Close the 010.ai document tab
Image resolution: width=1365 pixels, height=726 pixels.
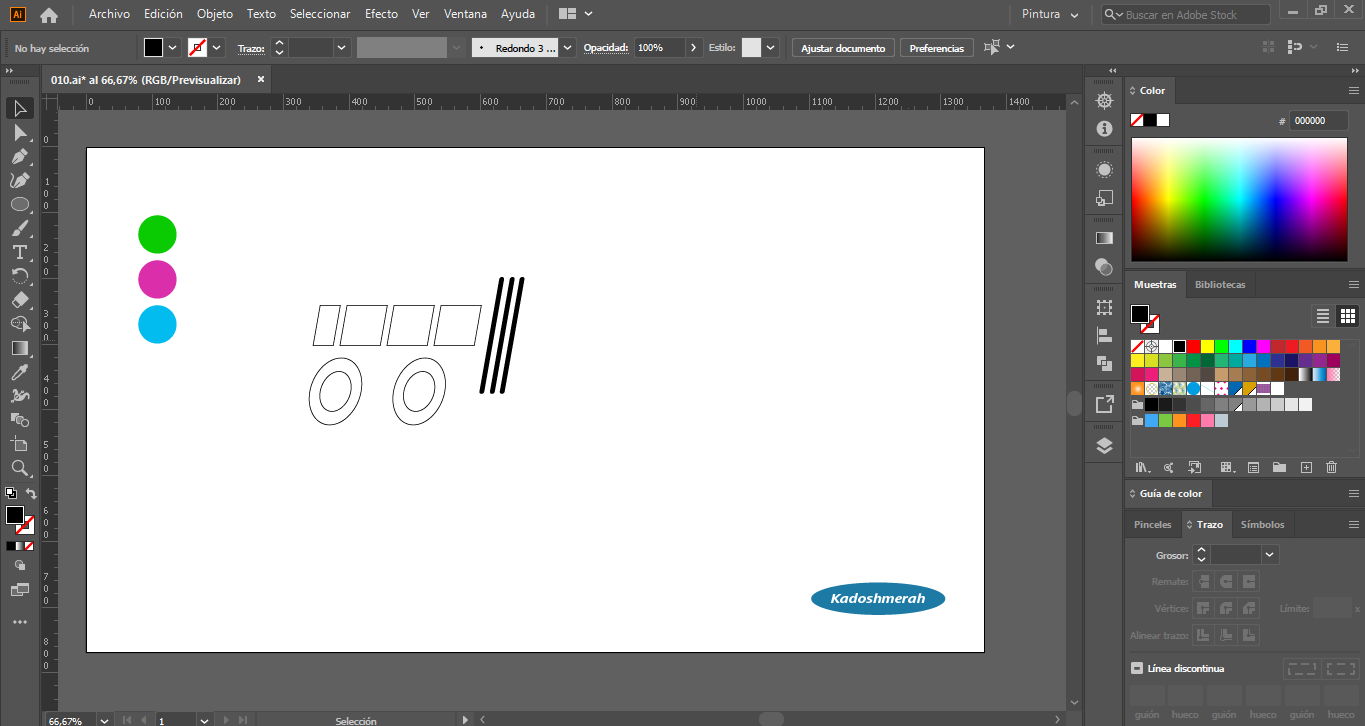click(261, 79)
